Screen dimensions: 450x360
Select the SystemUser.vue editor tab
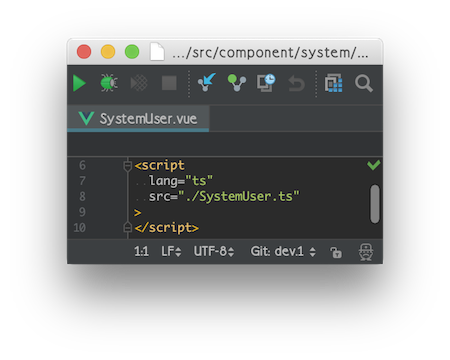[138, 119]
